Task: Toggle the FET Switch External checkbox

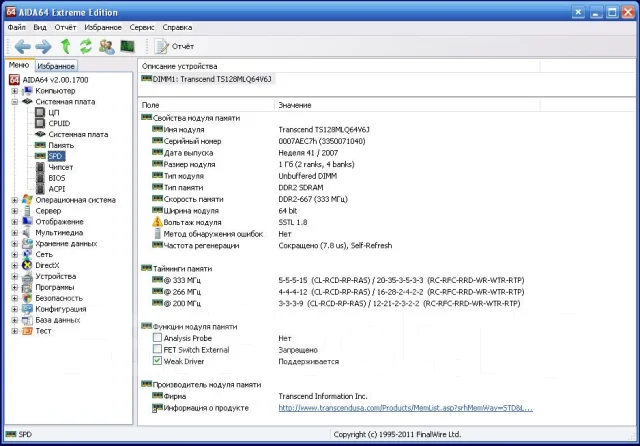Action: pos(157,349)
